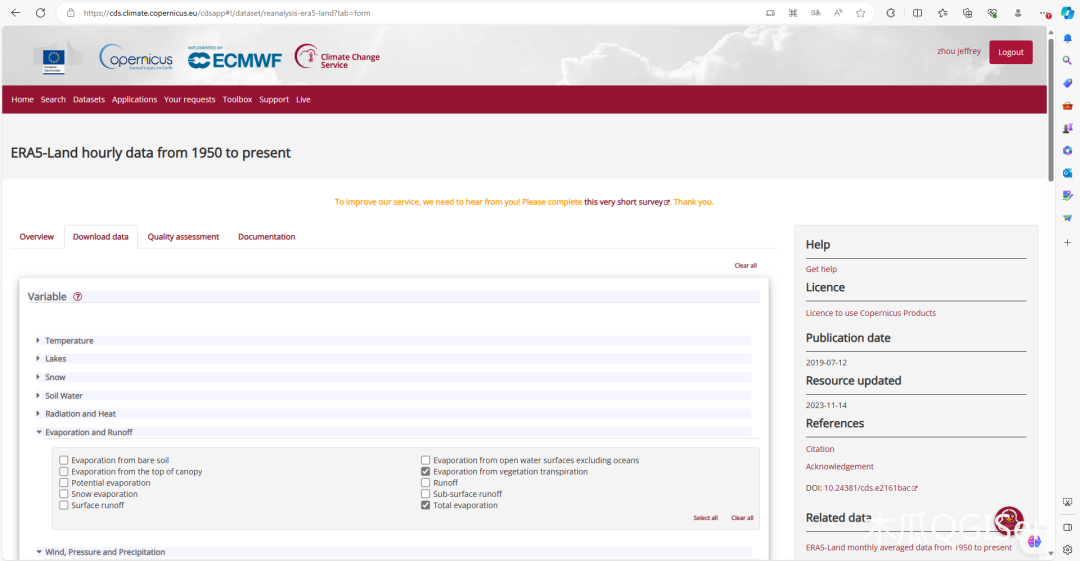Open the sidebar Outlook icon

(x=1068, y=173)
